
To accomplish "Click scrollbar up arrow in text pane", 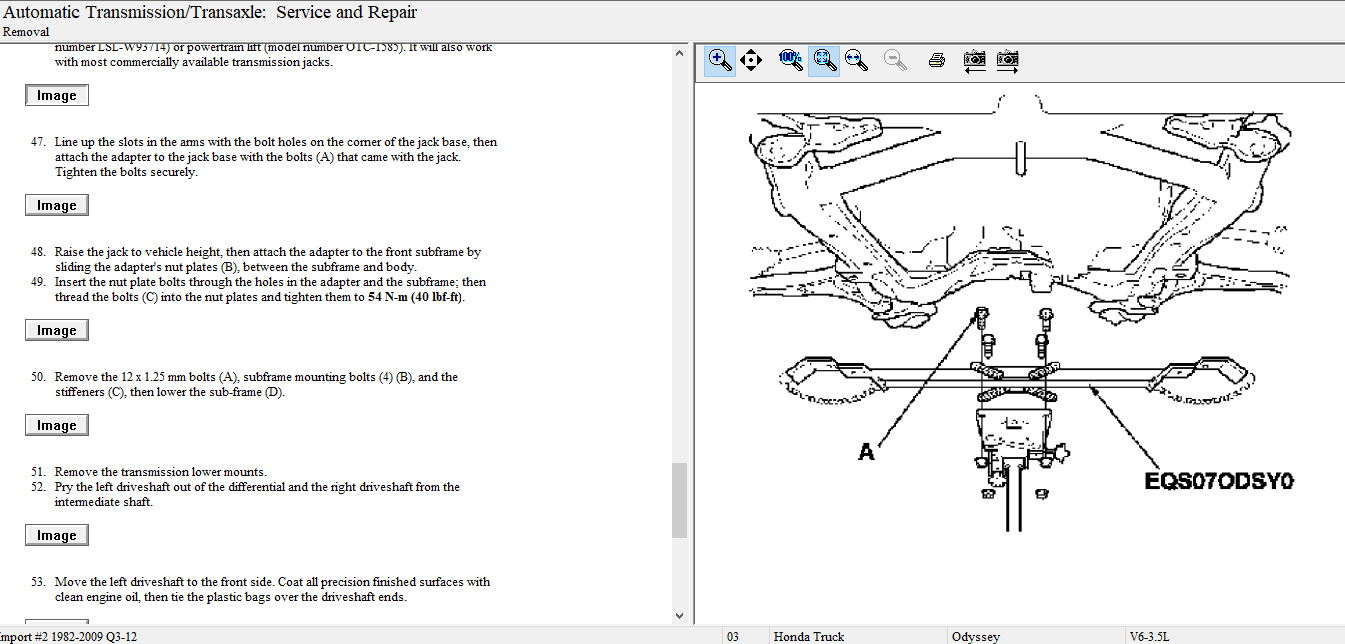I will 679,52.
